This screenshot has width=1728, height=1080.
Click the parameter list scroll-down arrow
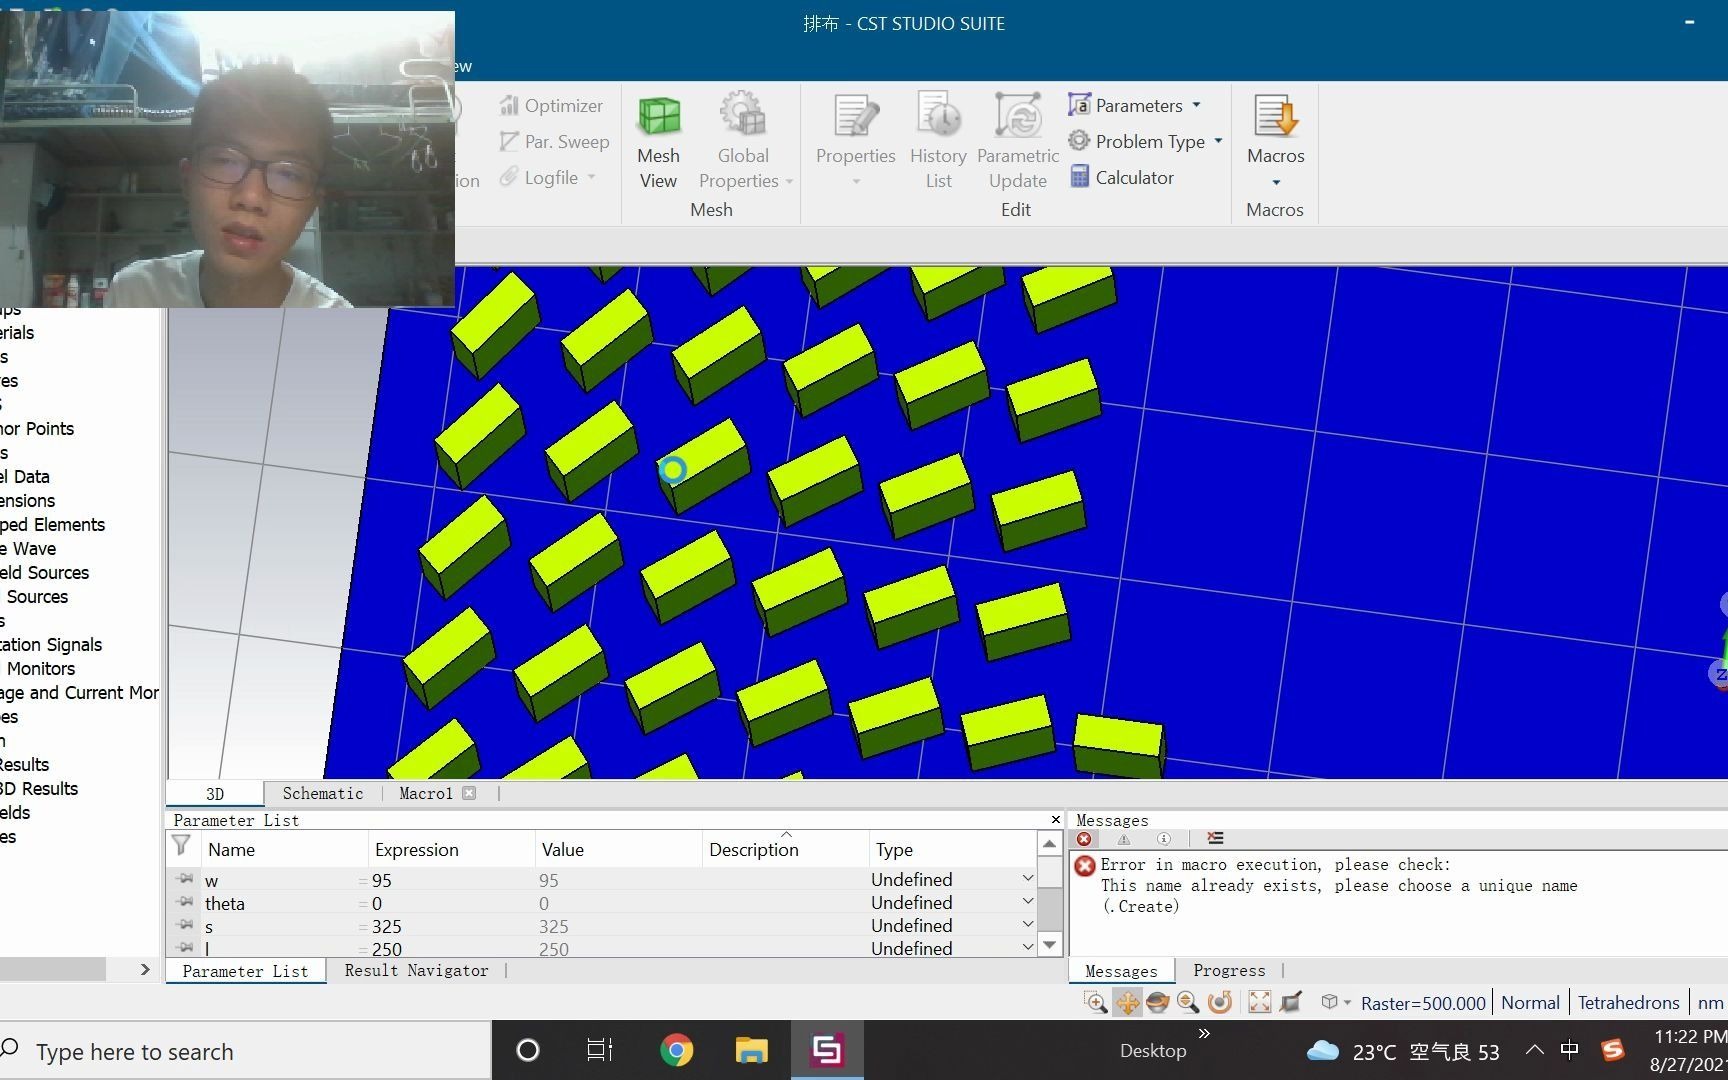click(x=1049, y=945)
